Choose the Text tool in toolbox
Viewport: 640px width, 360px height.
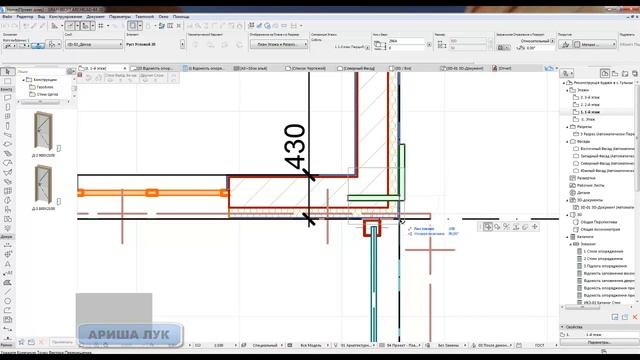coord(7,264)
